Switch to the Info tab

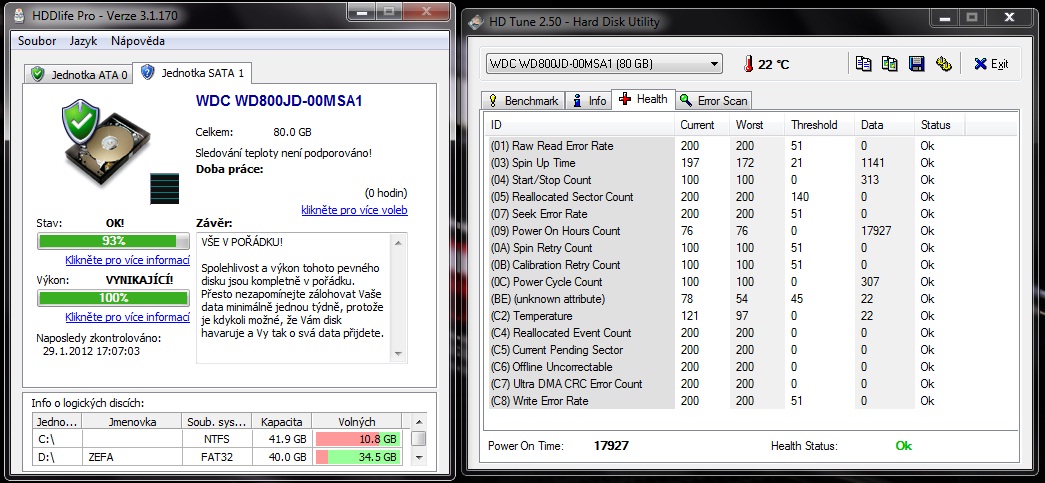(x=589, y=101)
